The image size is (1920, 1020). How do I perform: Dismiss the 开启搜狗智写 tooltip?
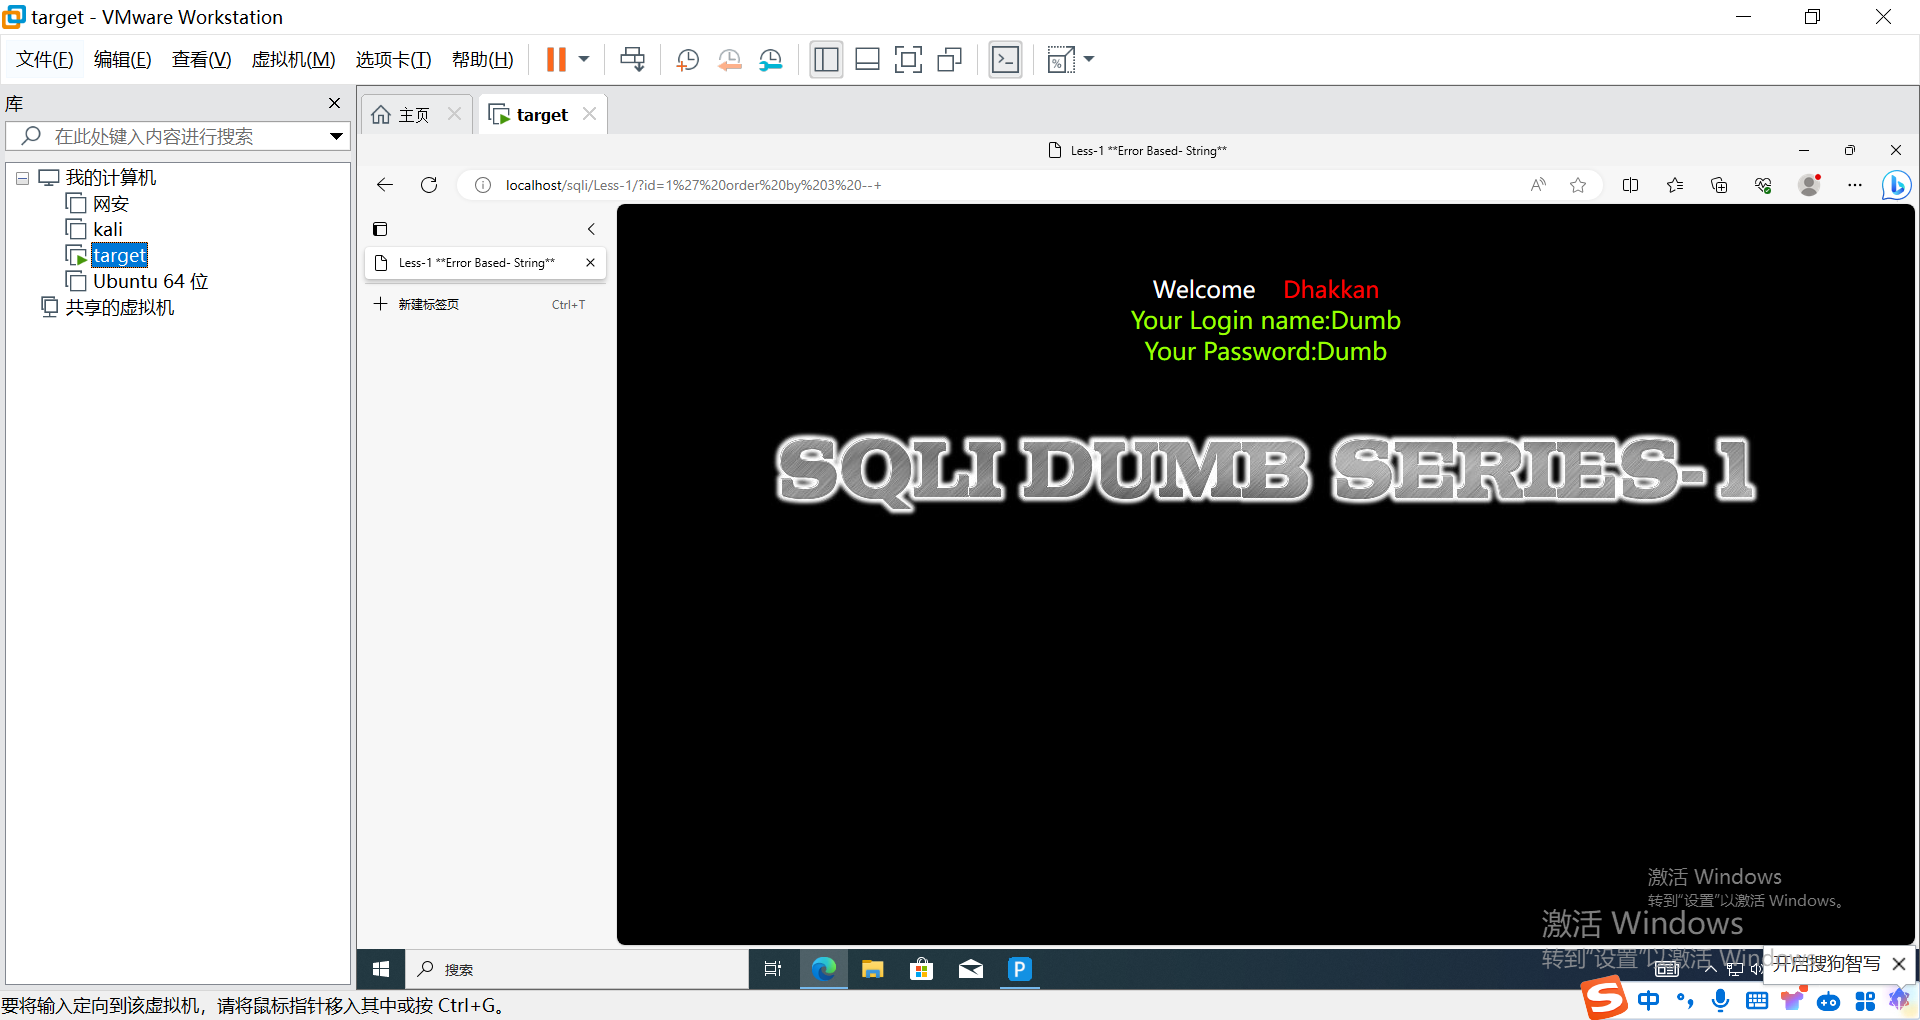(x=1898, y=964)
